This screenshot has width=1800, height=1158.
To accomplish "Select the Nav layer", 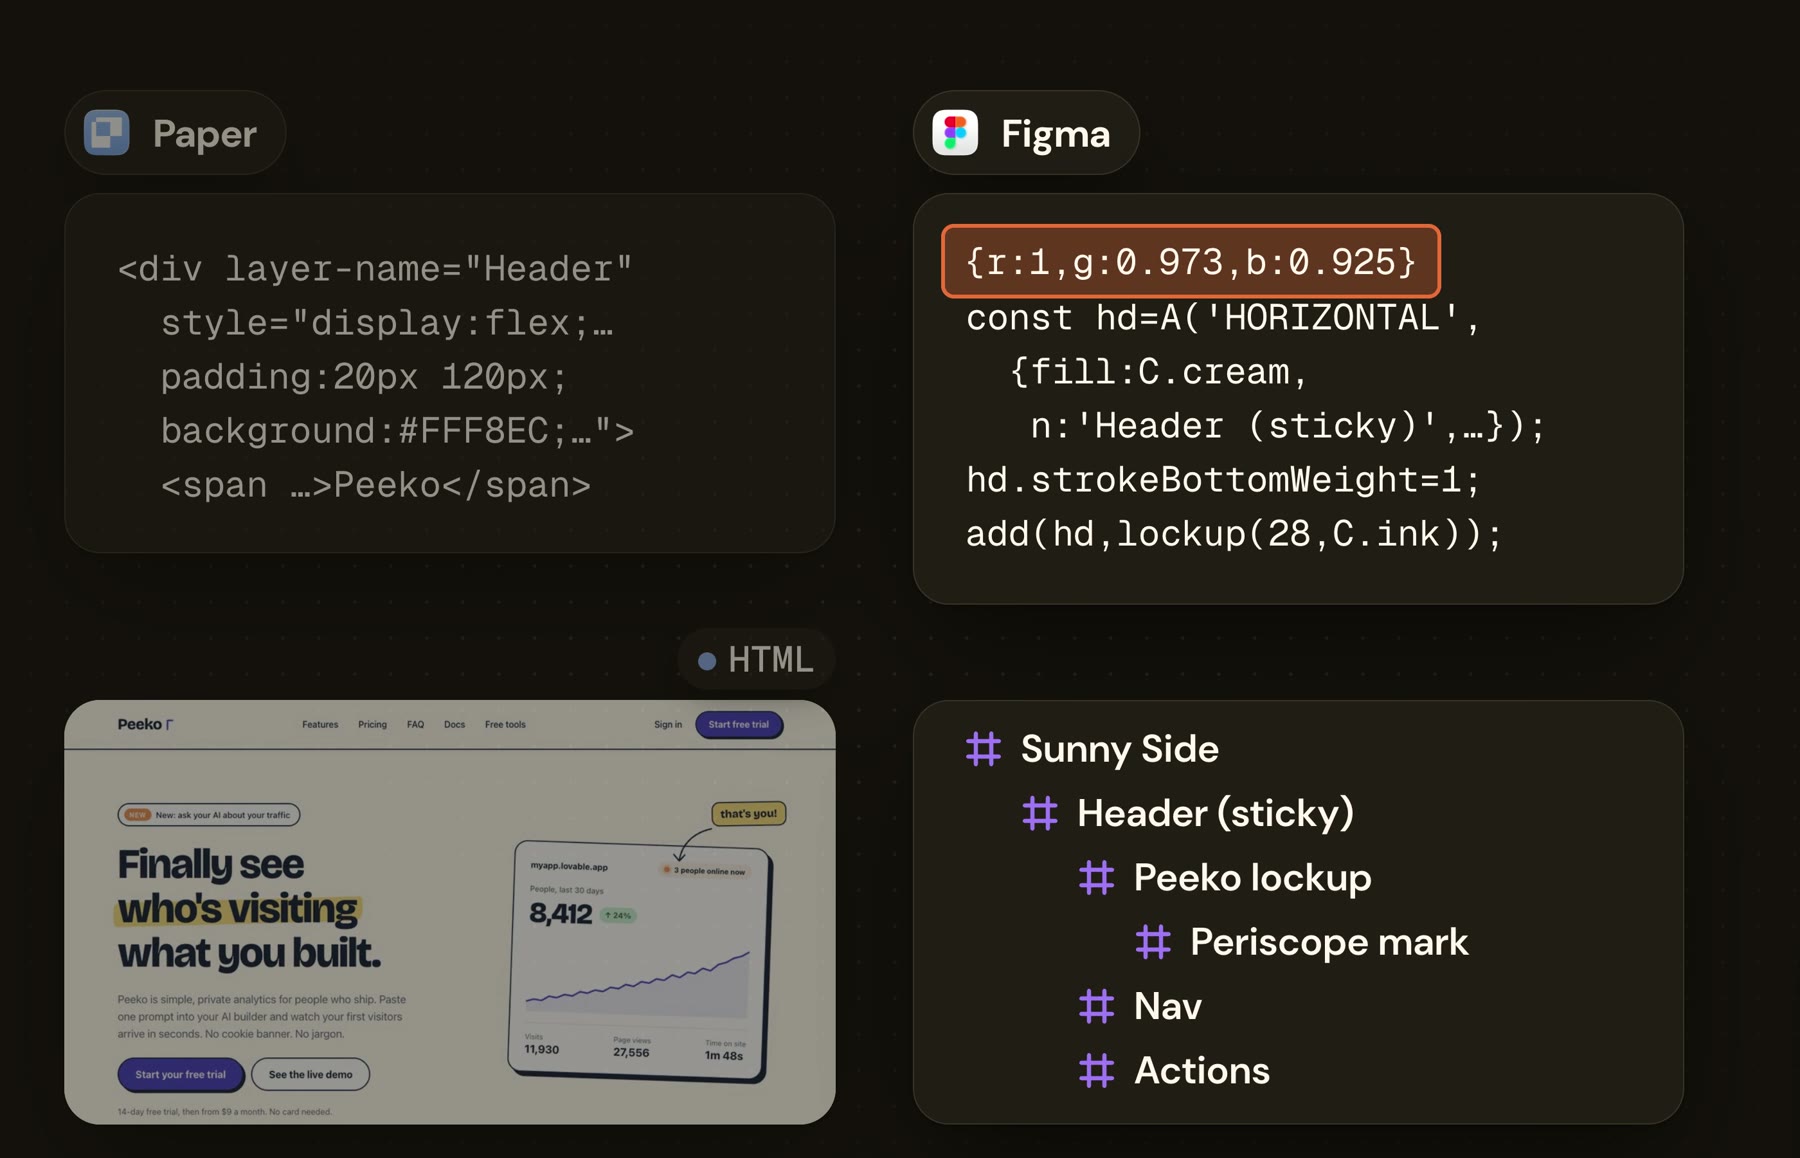I will [1168, 1006].
